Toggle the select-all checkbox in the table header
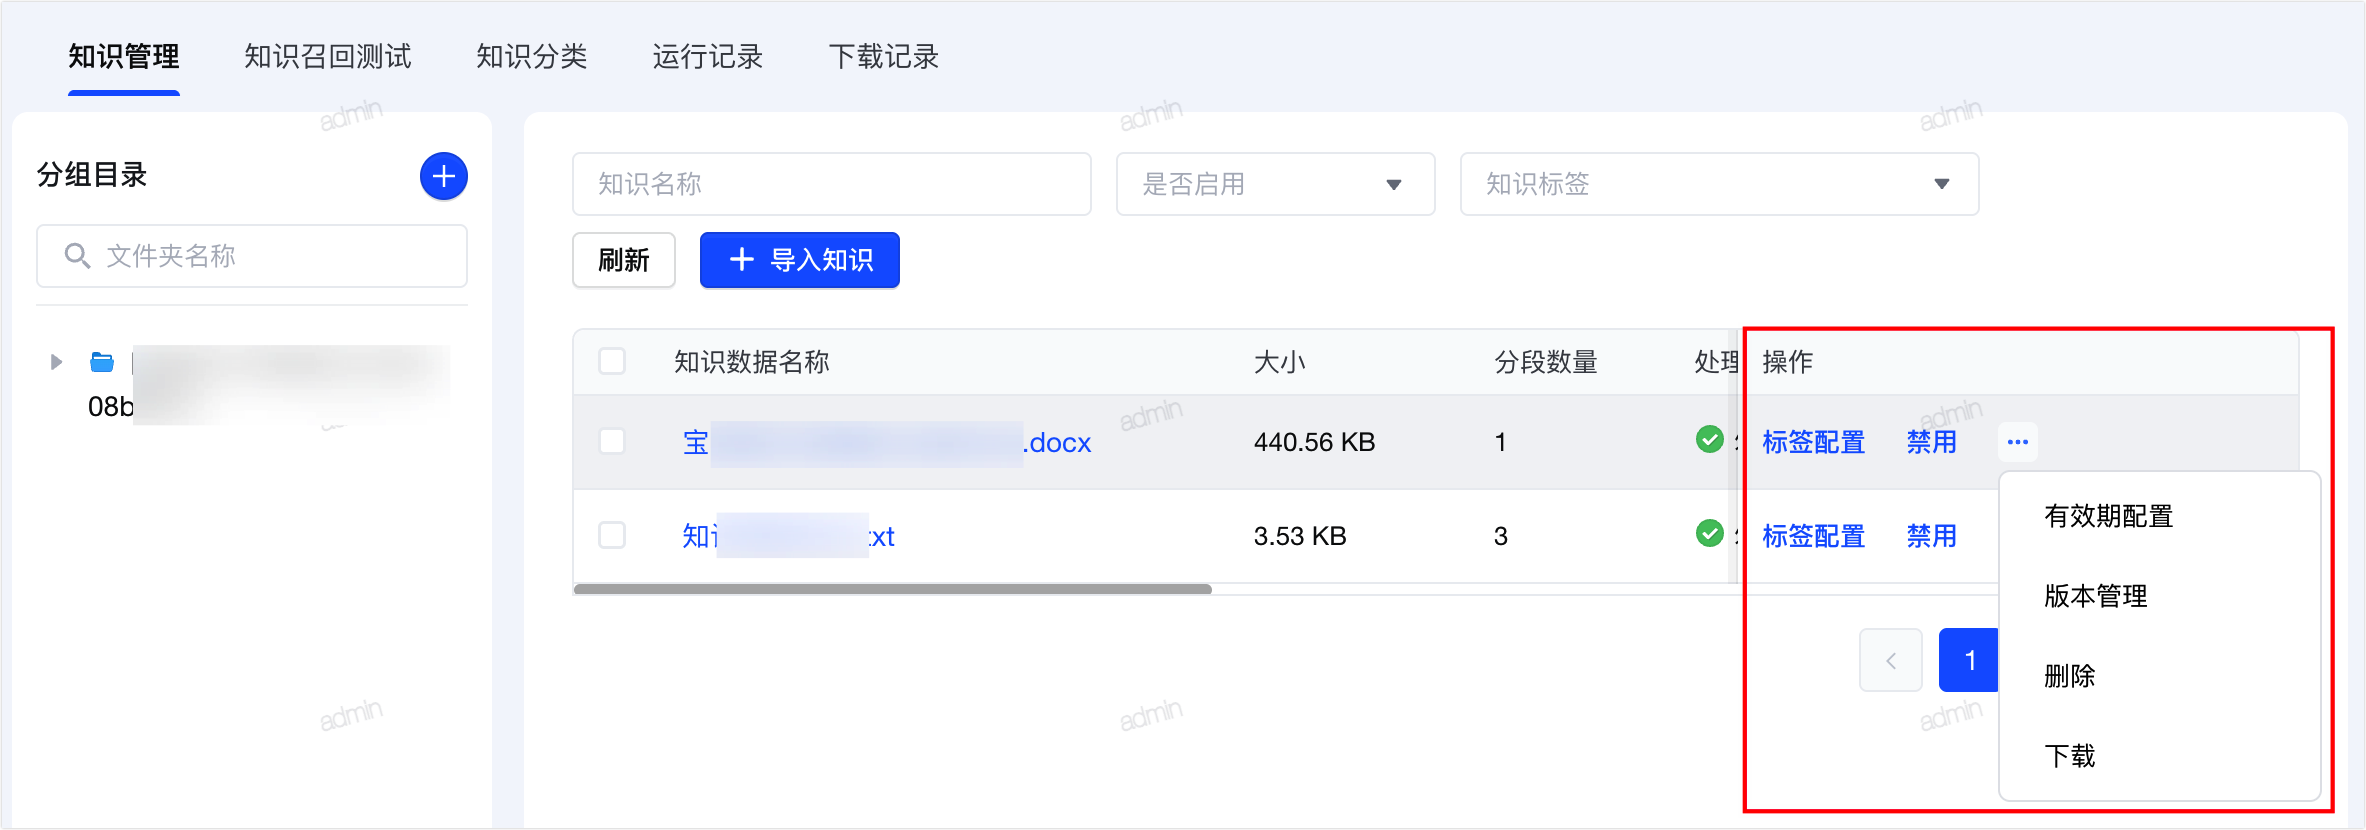This screenshot has height=830, width=2366. click(612, 361)
